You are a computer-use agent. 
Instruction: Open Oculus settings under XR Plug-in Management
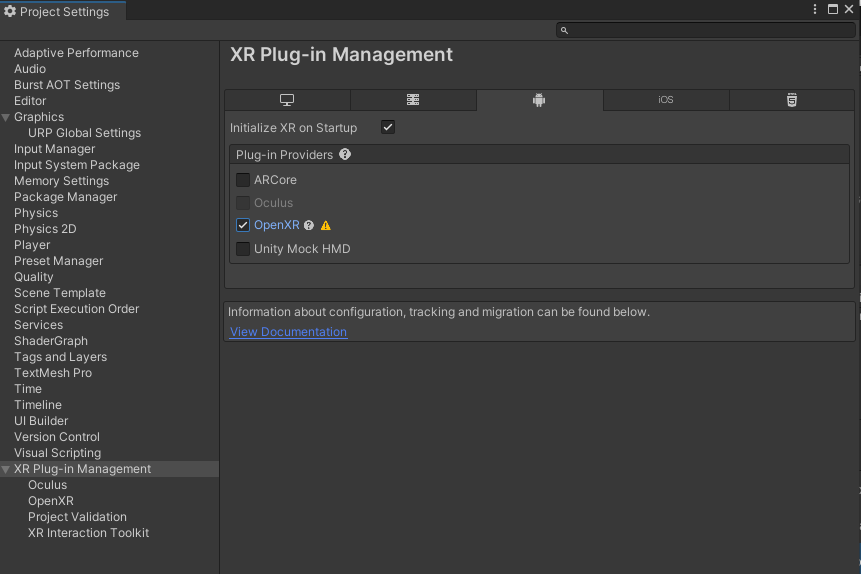point(48,485)
